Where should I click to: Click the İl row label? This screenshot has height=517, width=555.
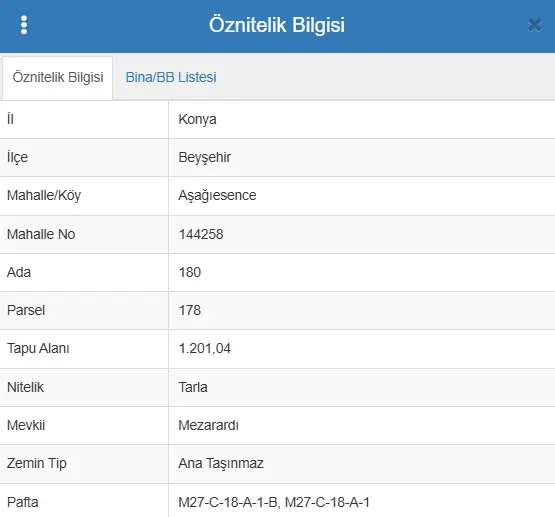coord(10,119)
